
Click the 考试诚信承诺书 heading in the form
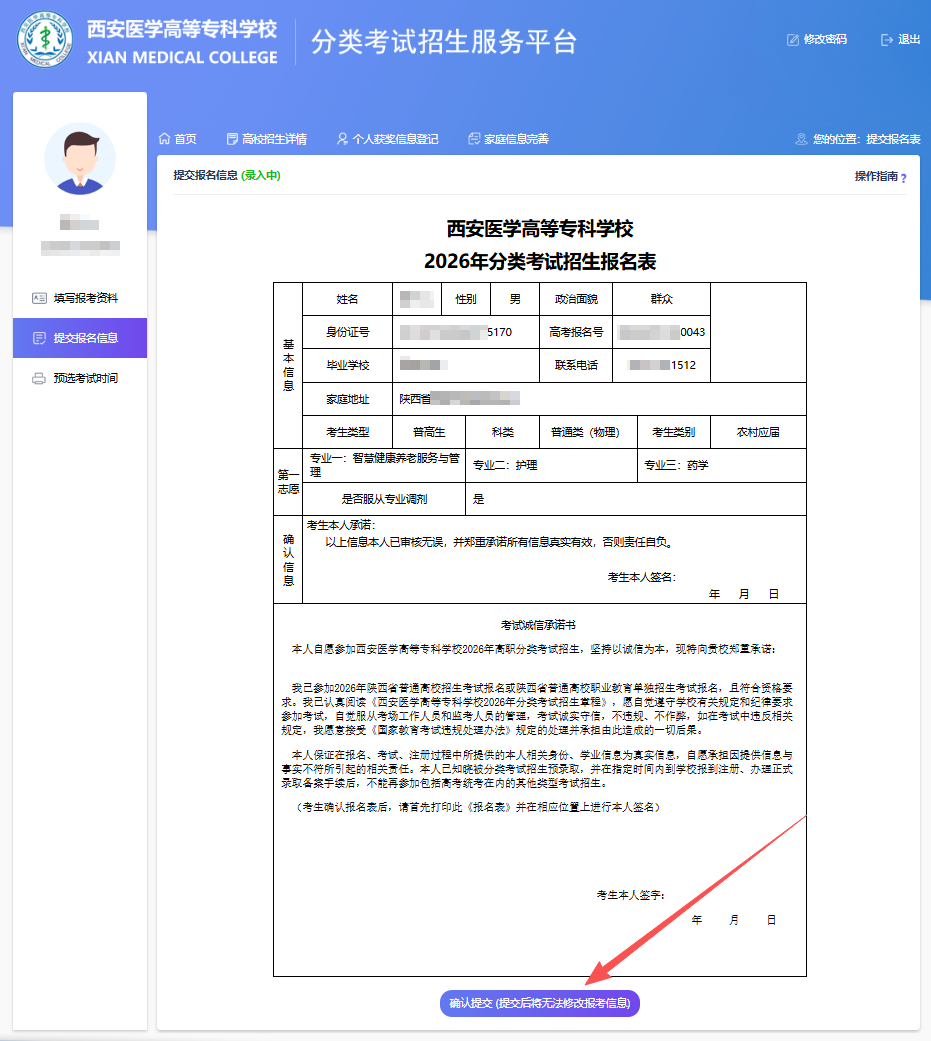pyautogui.click(x=539, y=624)
